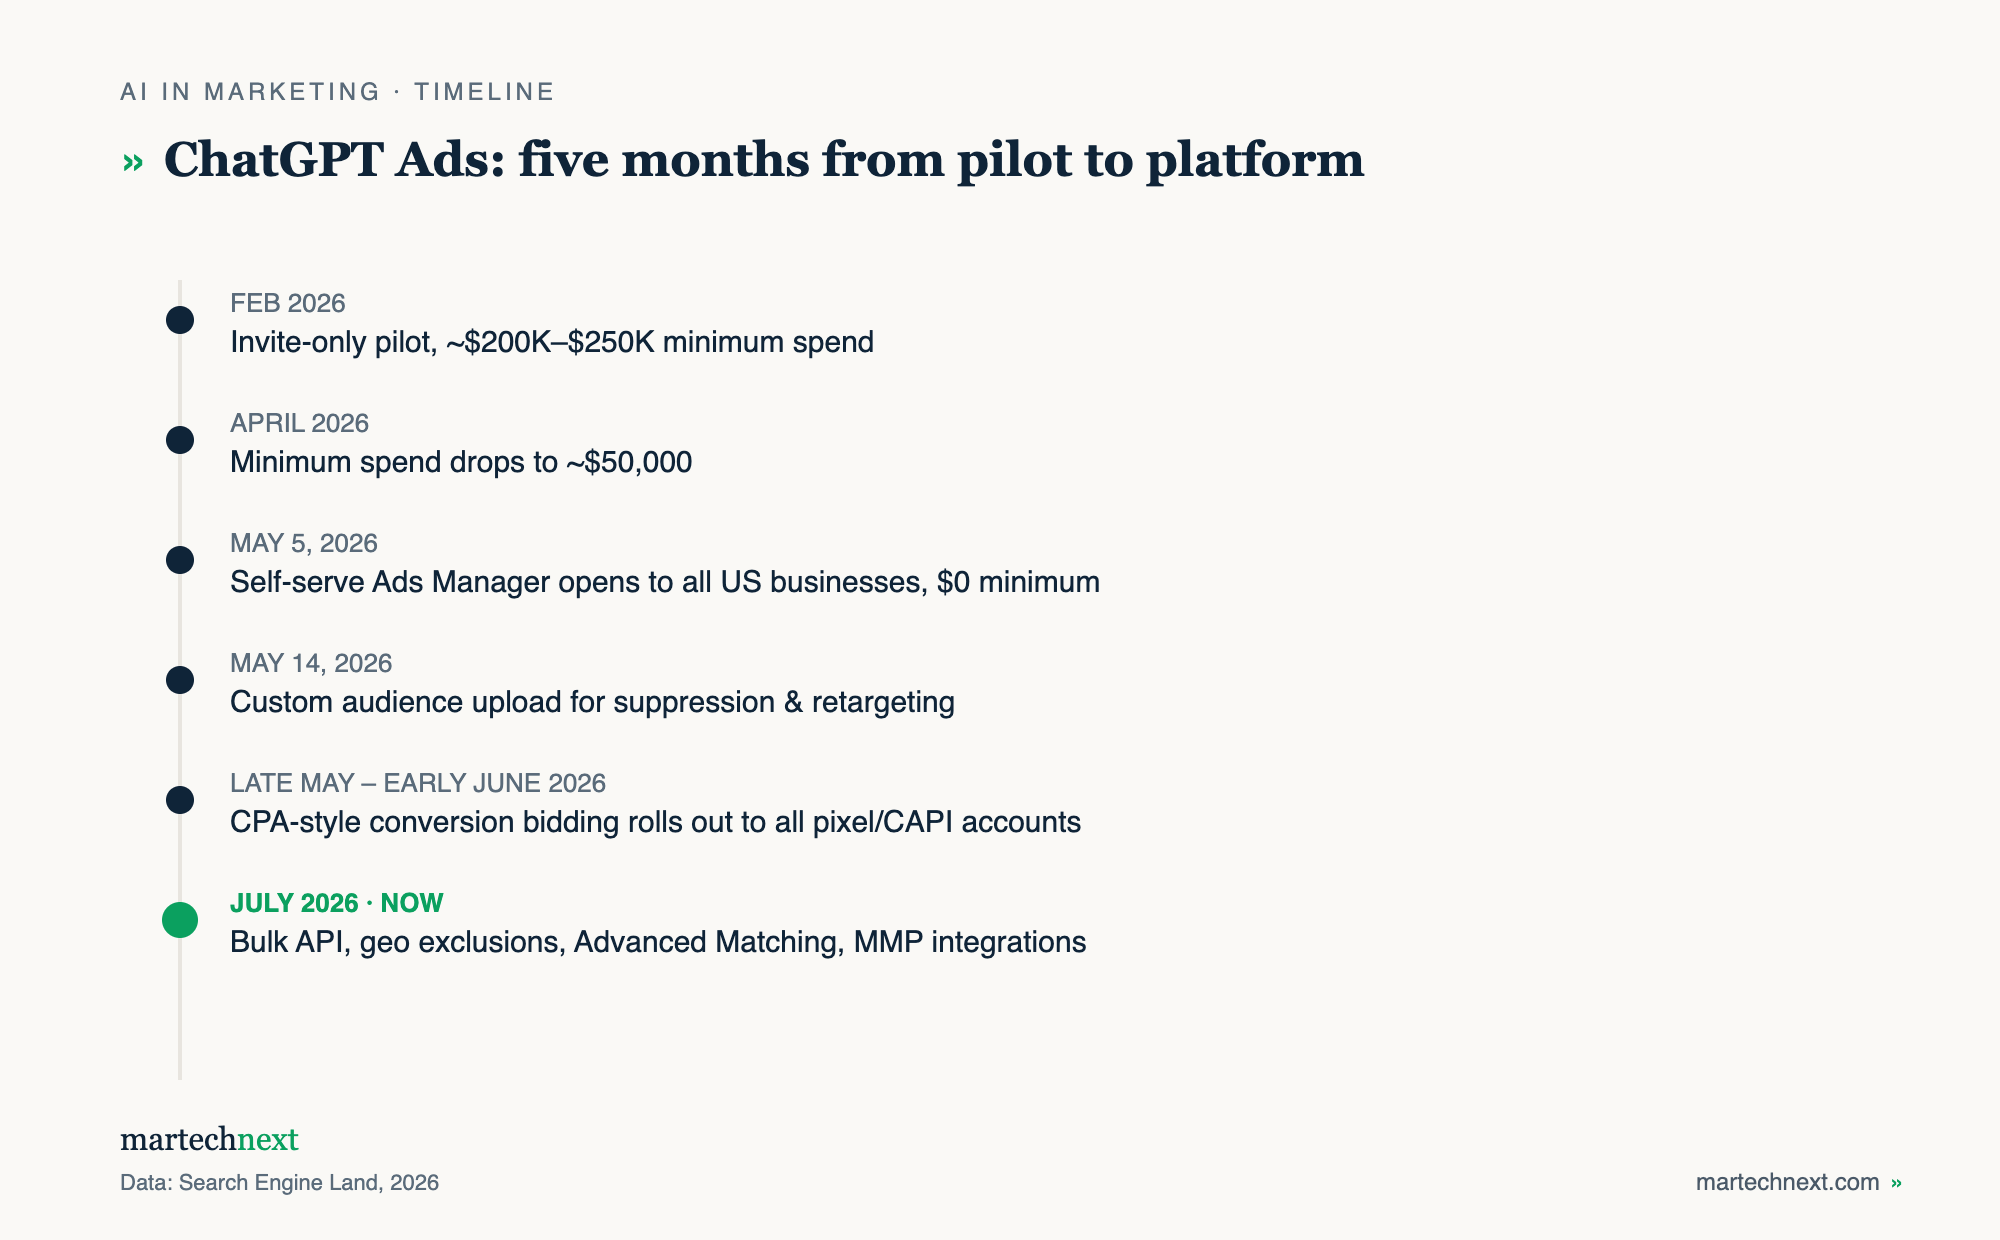The height and width of the screenshot is (1240, 2000).
Task: Click the Custom audience upload entry text
Action: pyautogui.click(x=592, y=702)
